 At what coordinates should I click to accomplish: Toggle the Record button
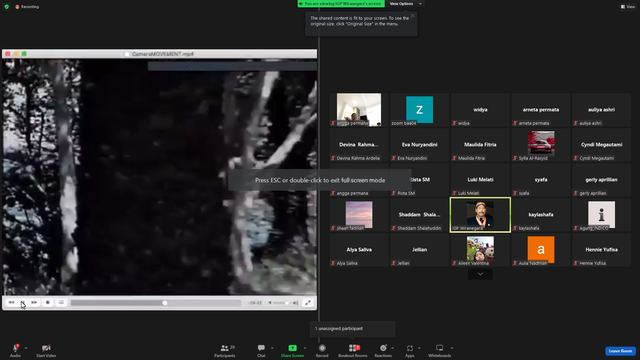(x=322, y=350)
